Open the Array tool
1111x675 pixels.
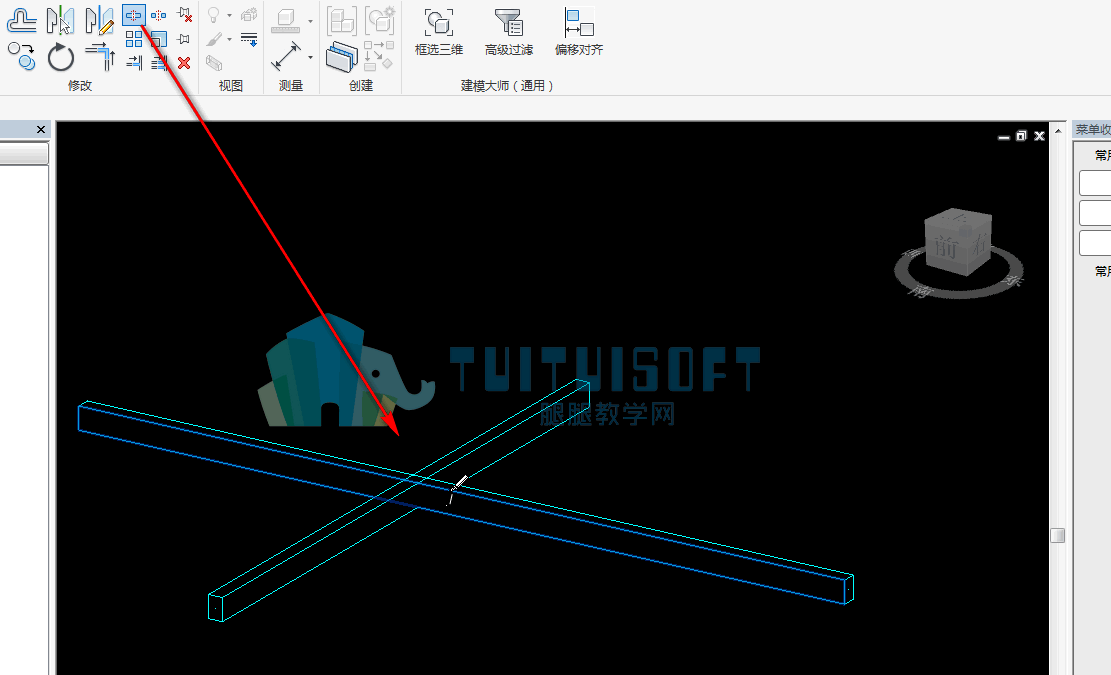coord(133,39)
